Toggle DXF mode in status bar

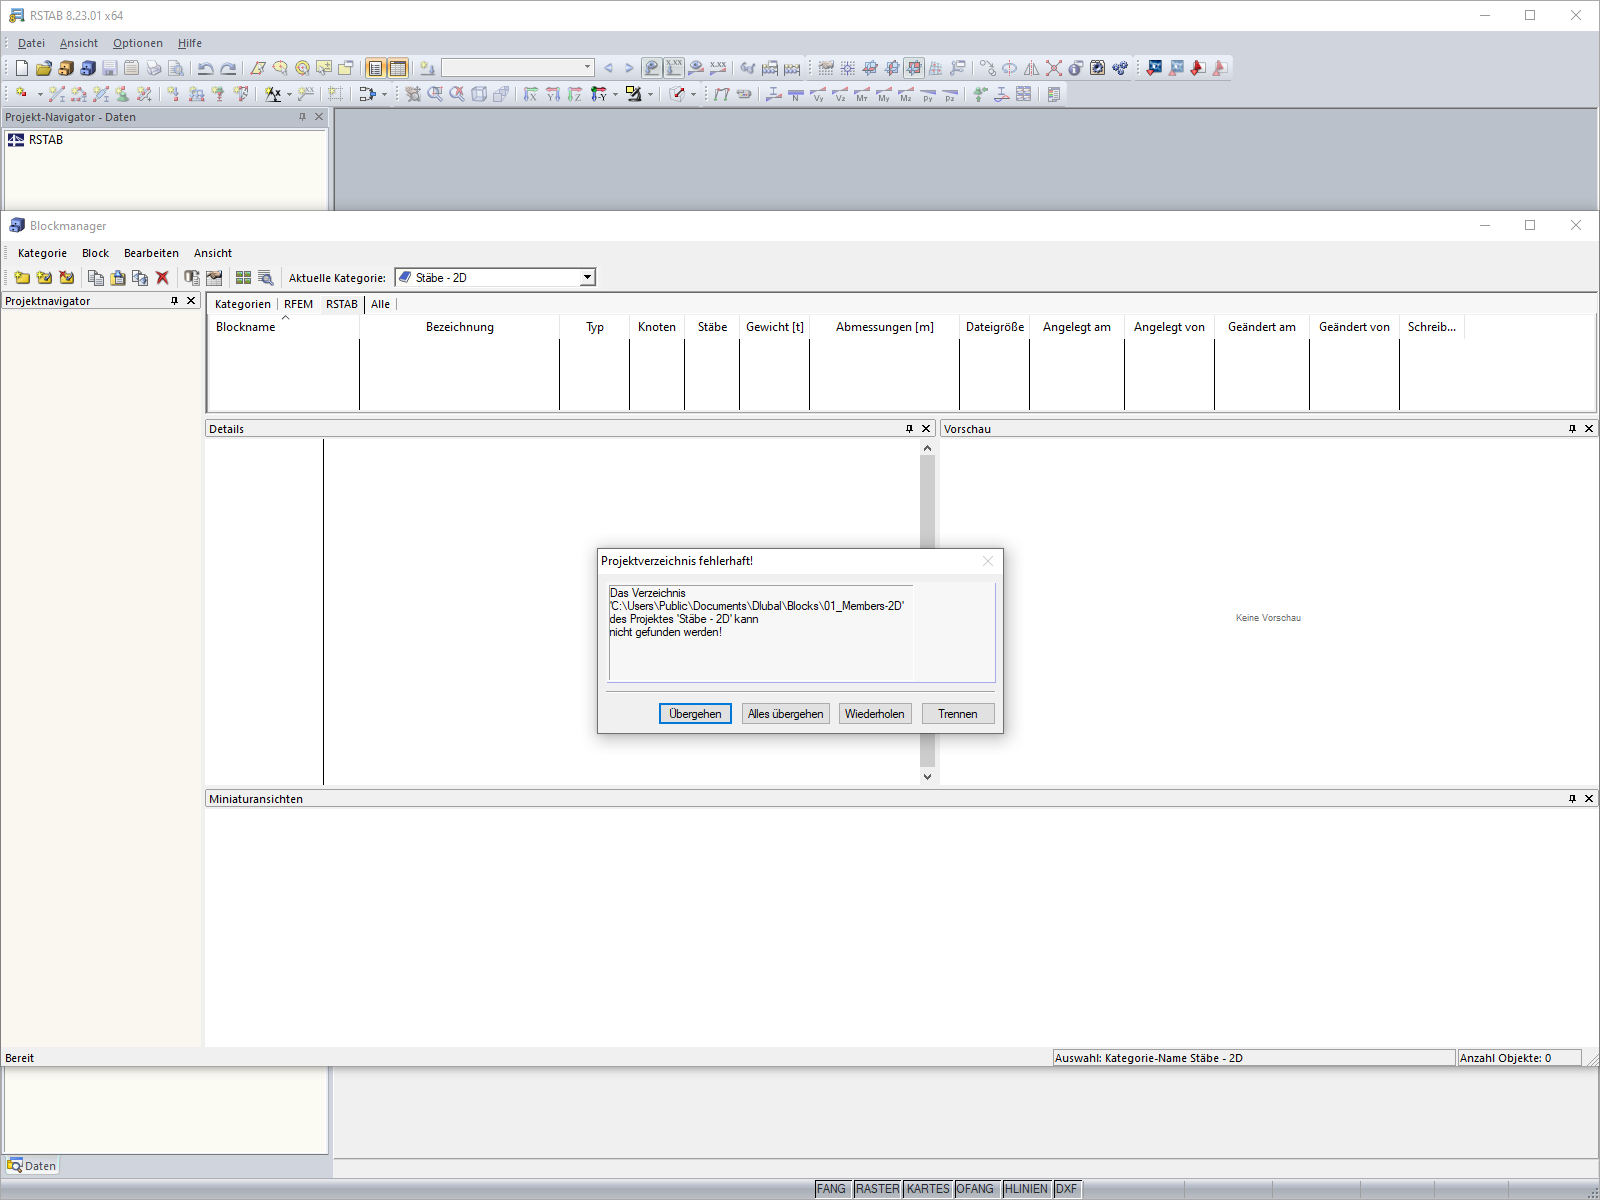point(1066,1188)
